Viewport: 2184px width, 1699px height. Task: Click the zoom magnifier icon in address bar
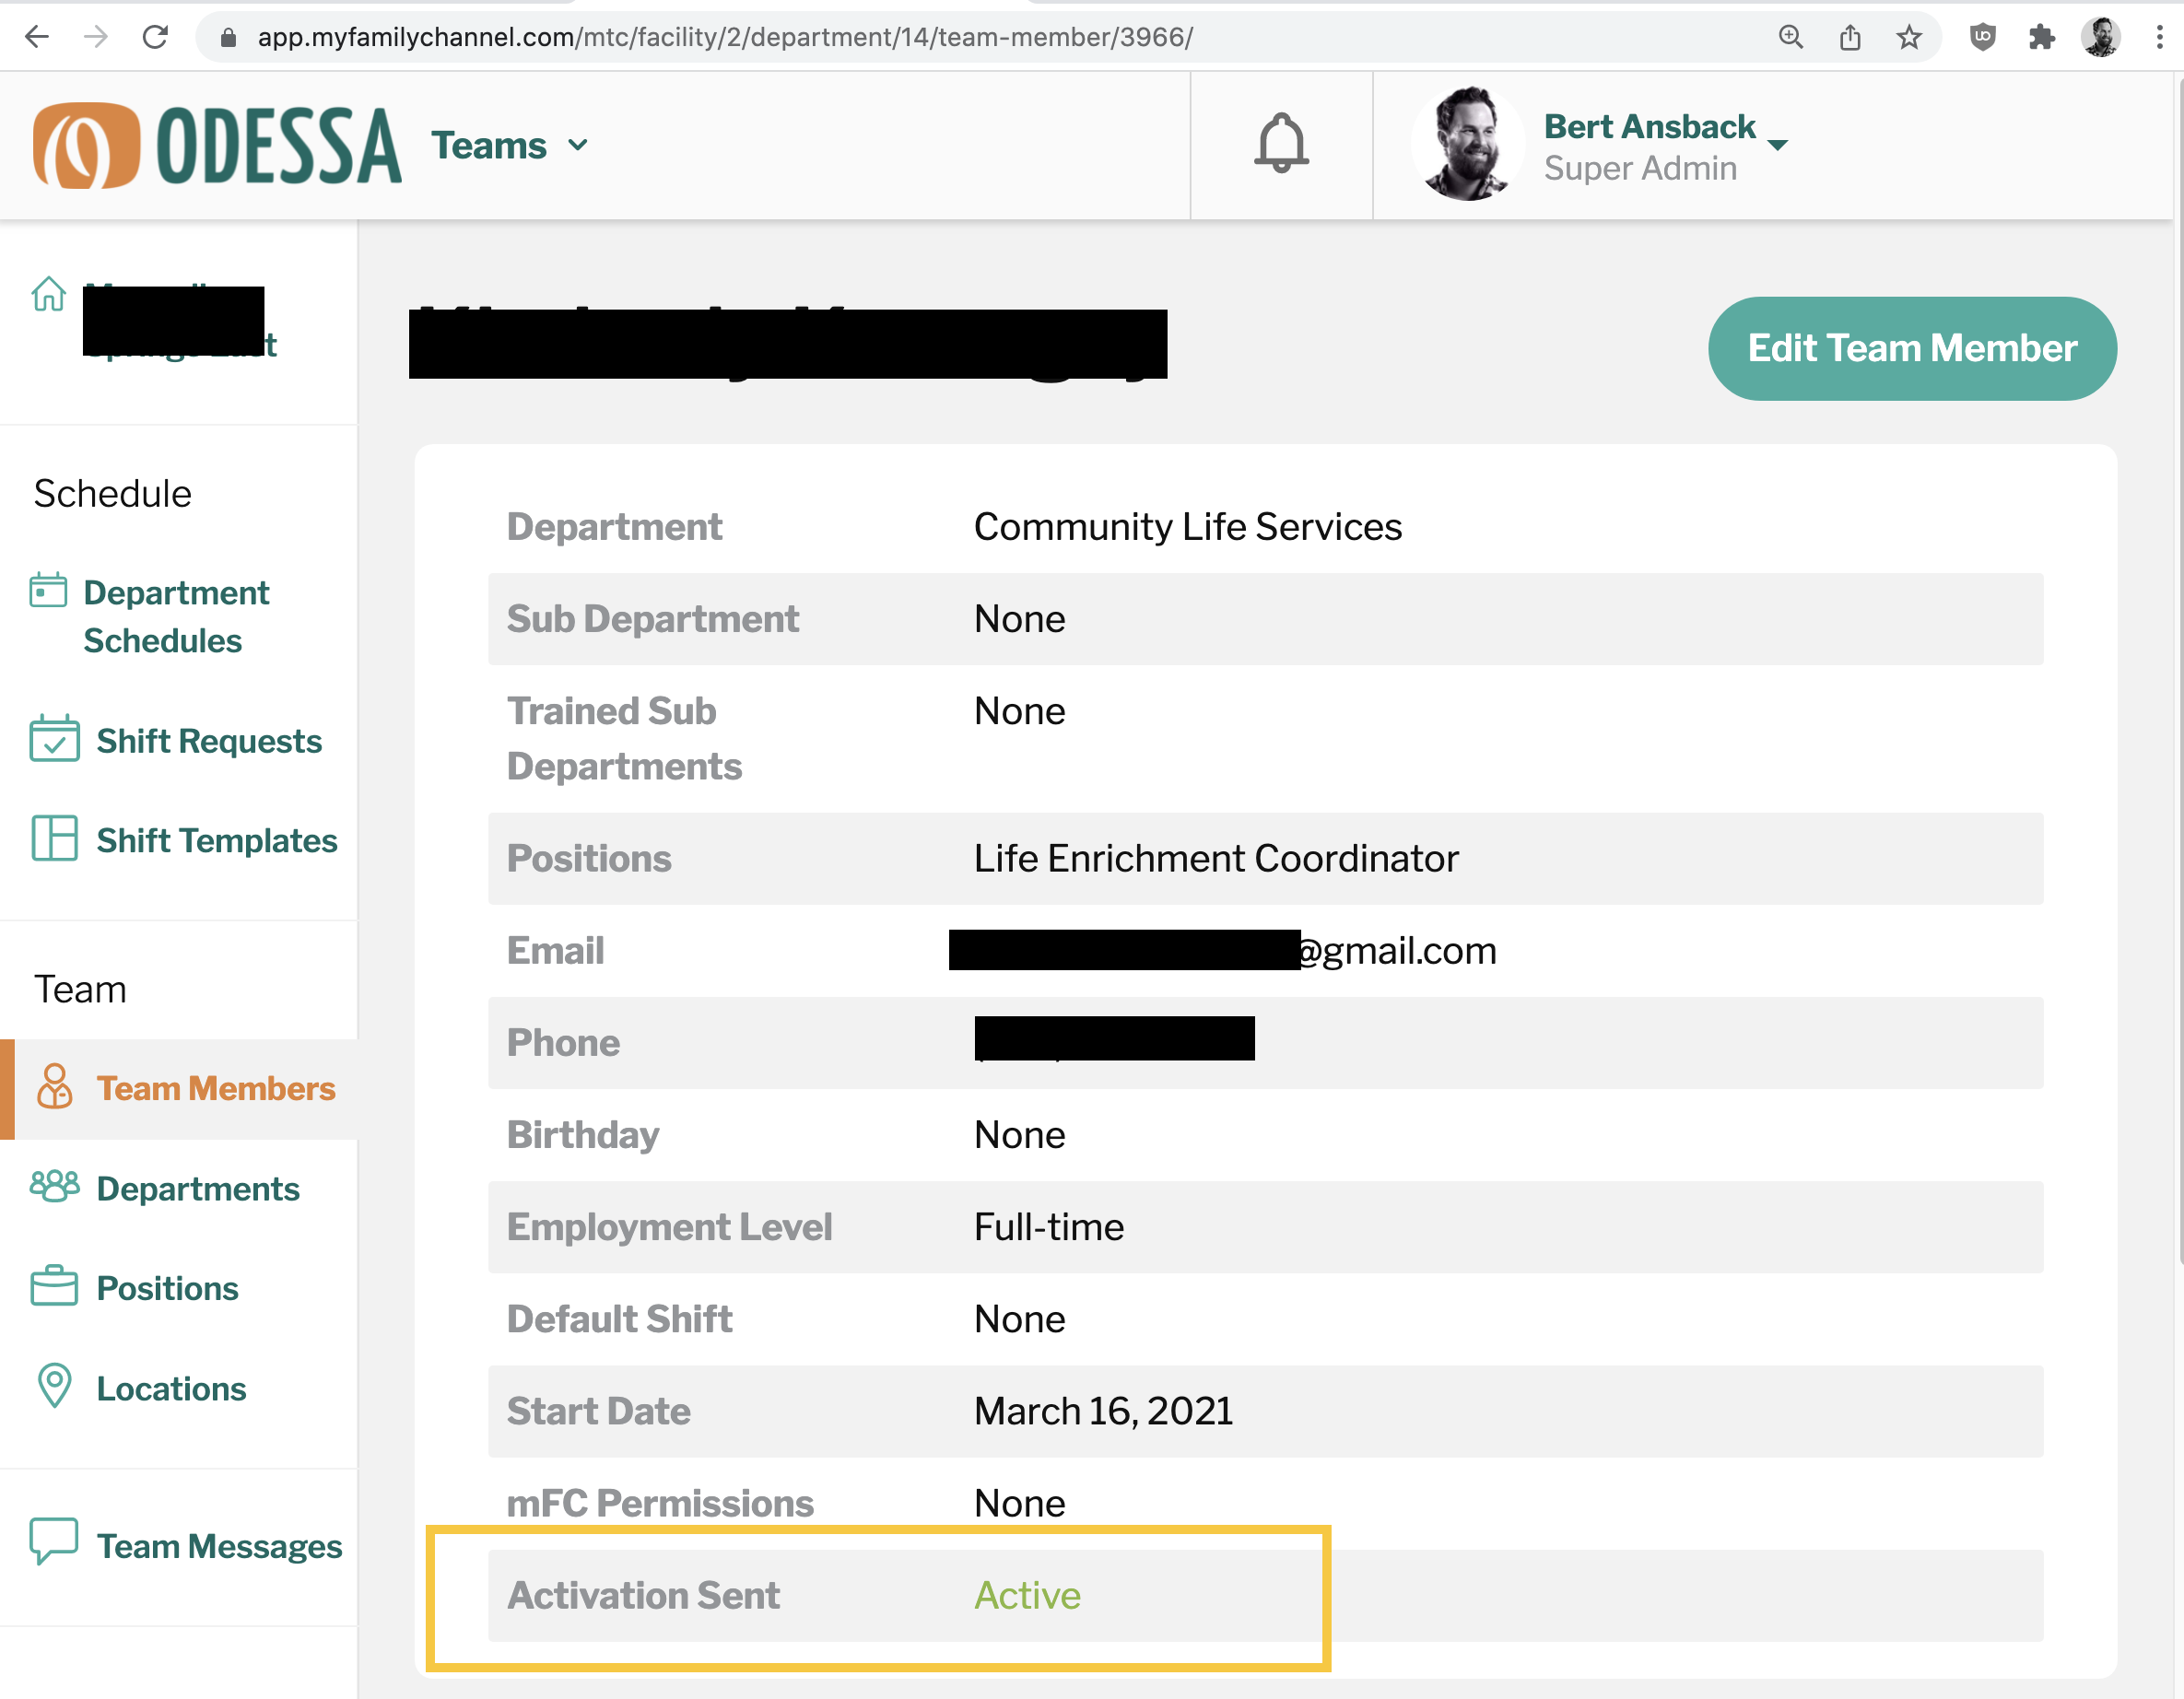tap(1790, 37)
